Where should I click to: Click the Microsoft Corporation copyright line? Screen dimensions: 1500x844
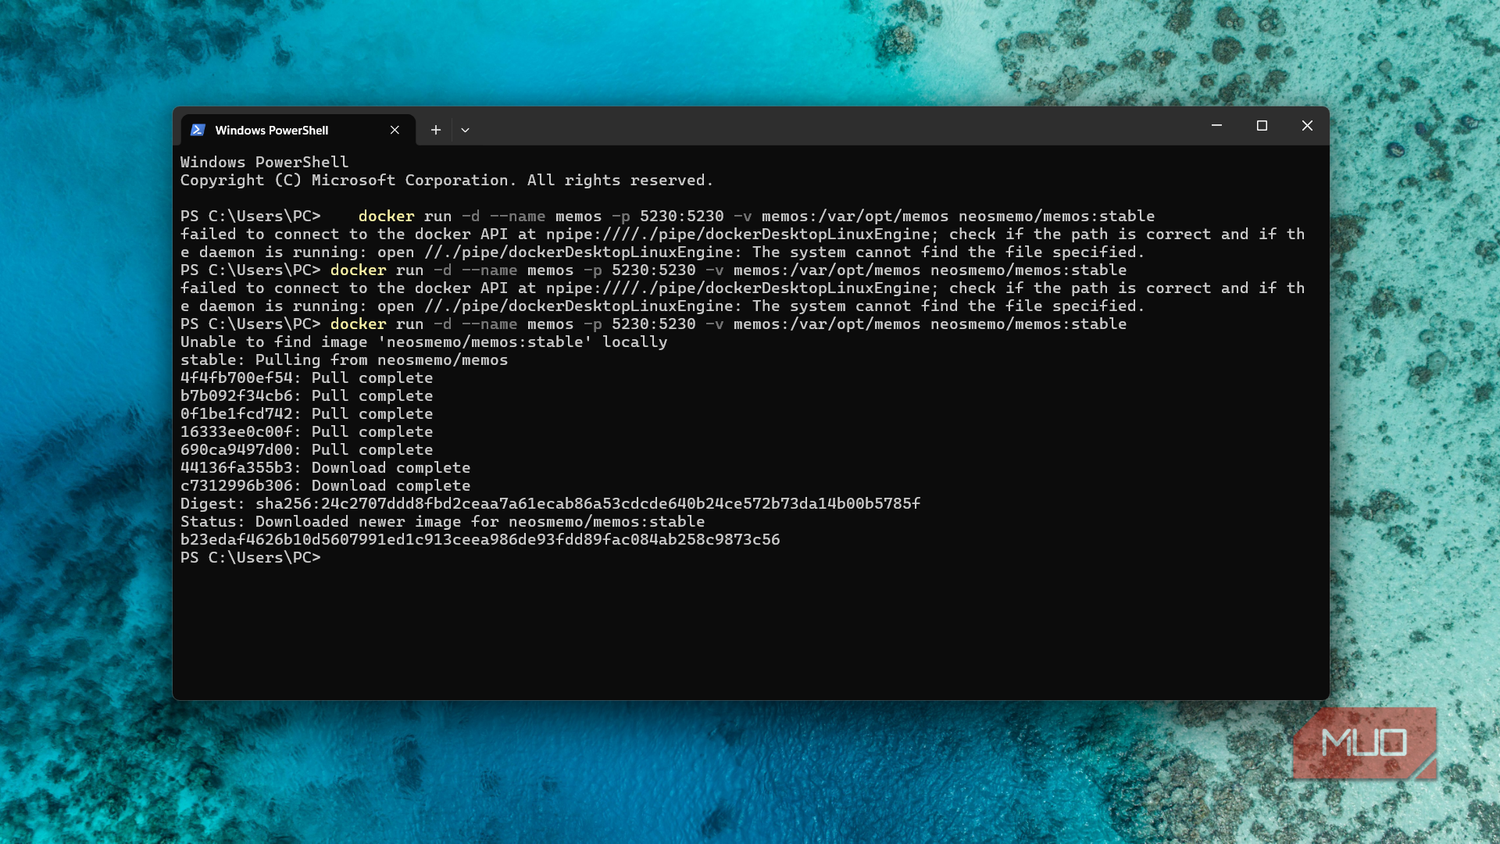point(447,180)
